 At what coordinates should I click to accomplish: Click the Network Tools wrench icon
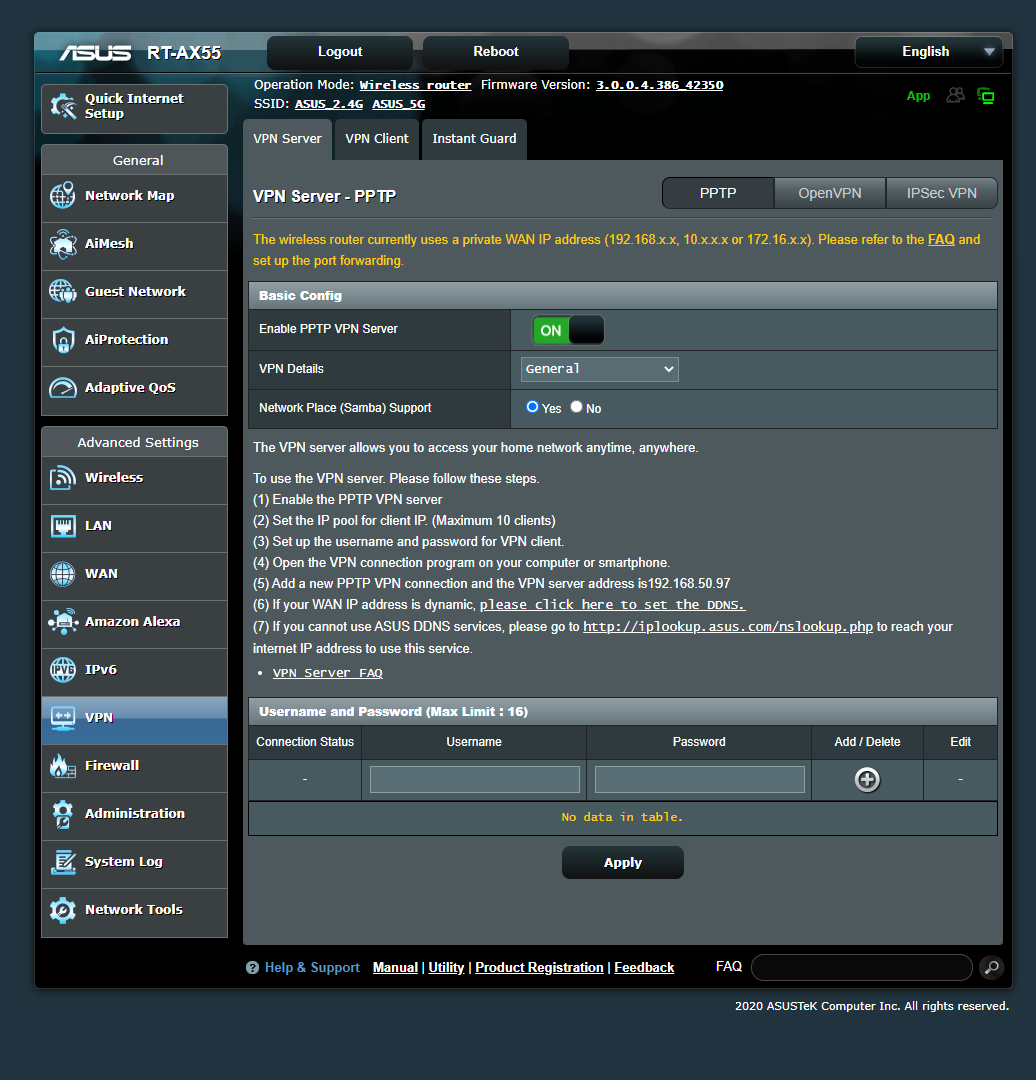click(x=63, y=910)
